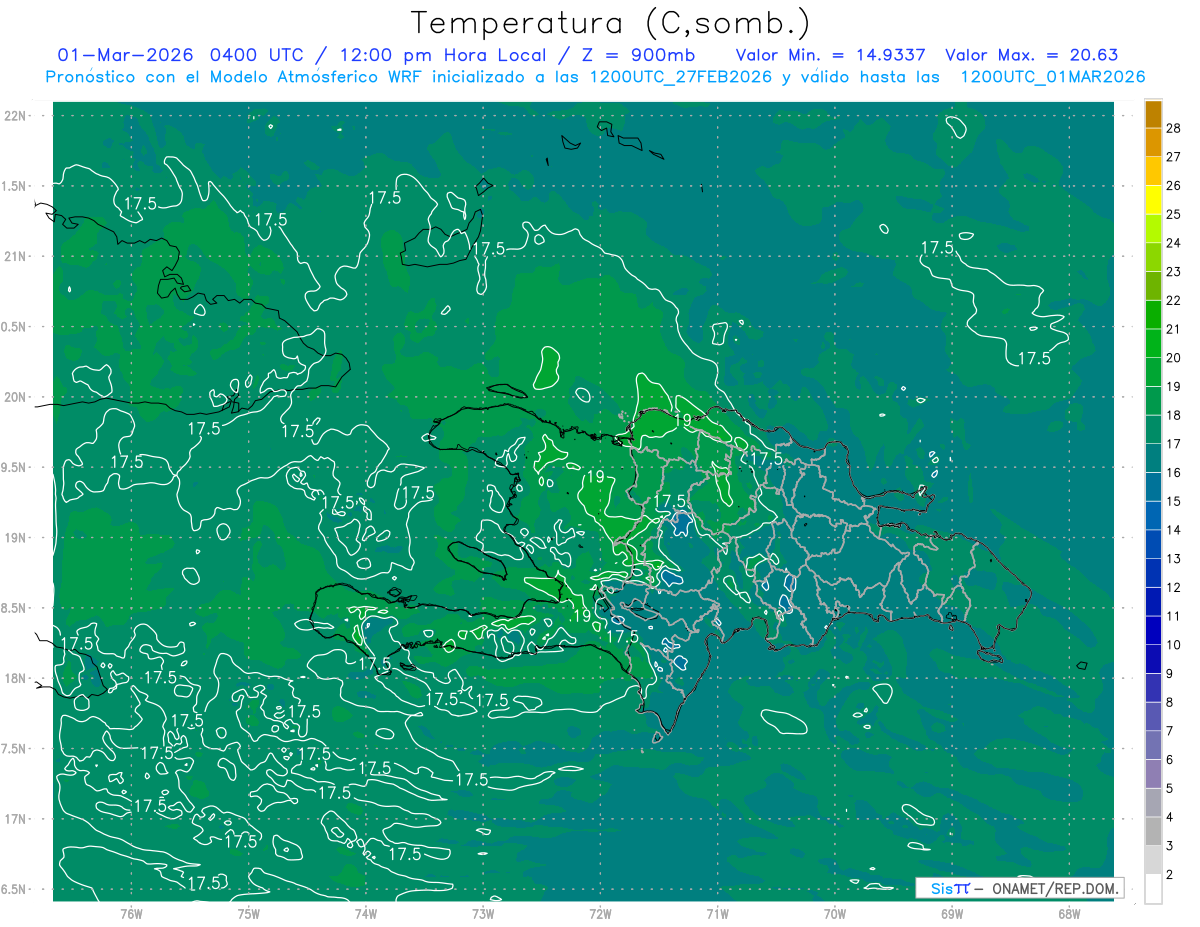Select the "01-Mar-2026" forecast date text

click(125, 55)
